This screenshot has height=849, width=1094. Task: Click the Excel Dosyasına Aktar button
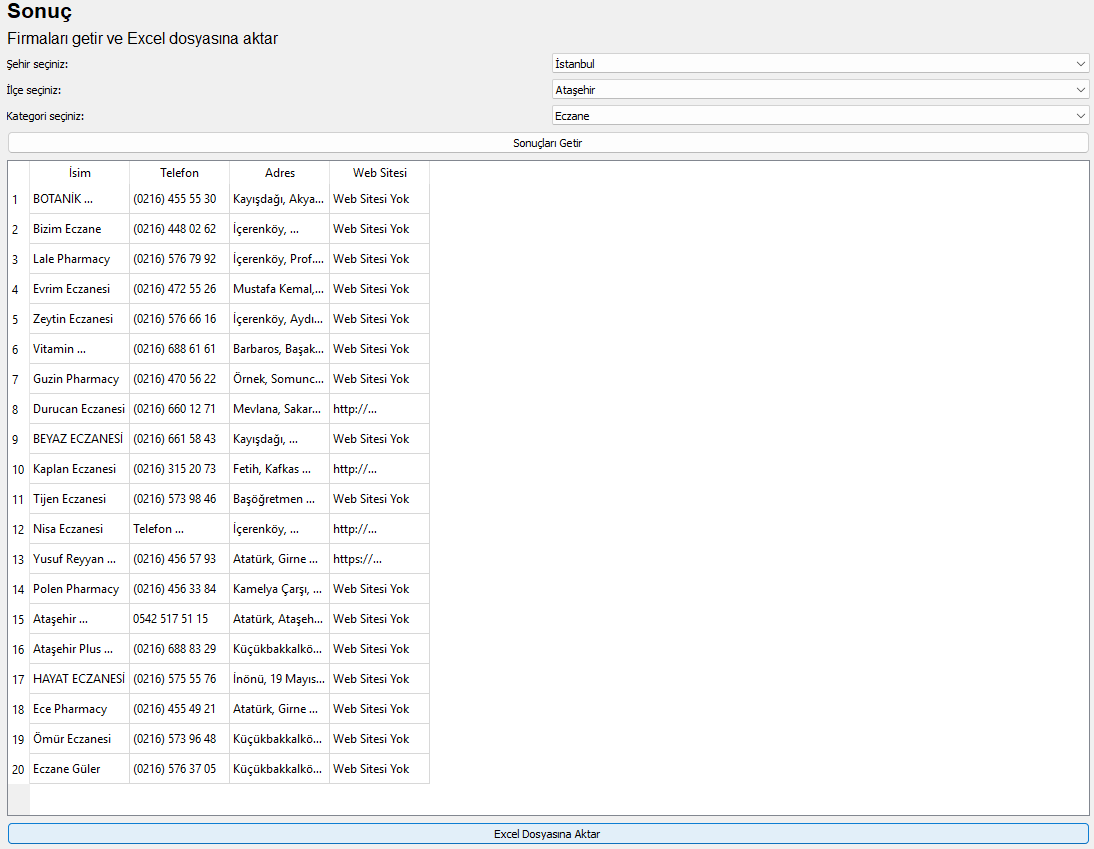pos(548,834)
